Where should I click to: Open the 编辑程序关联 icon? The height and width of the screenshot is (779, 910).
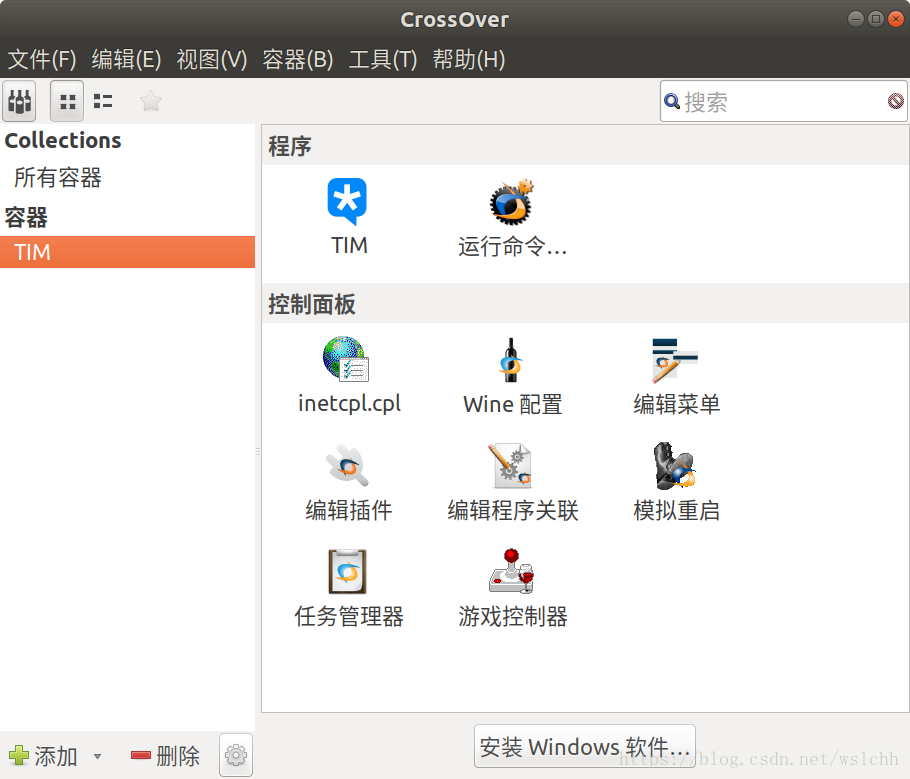(510, 466)
